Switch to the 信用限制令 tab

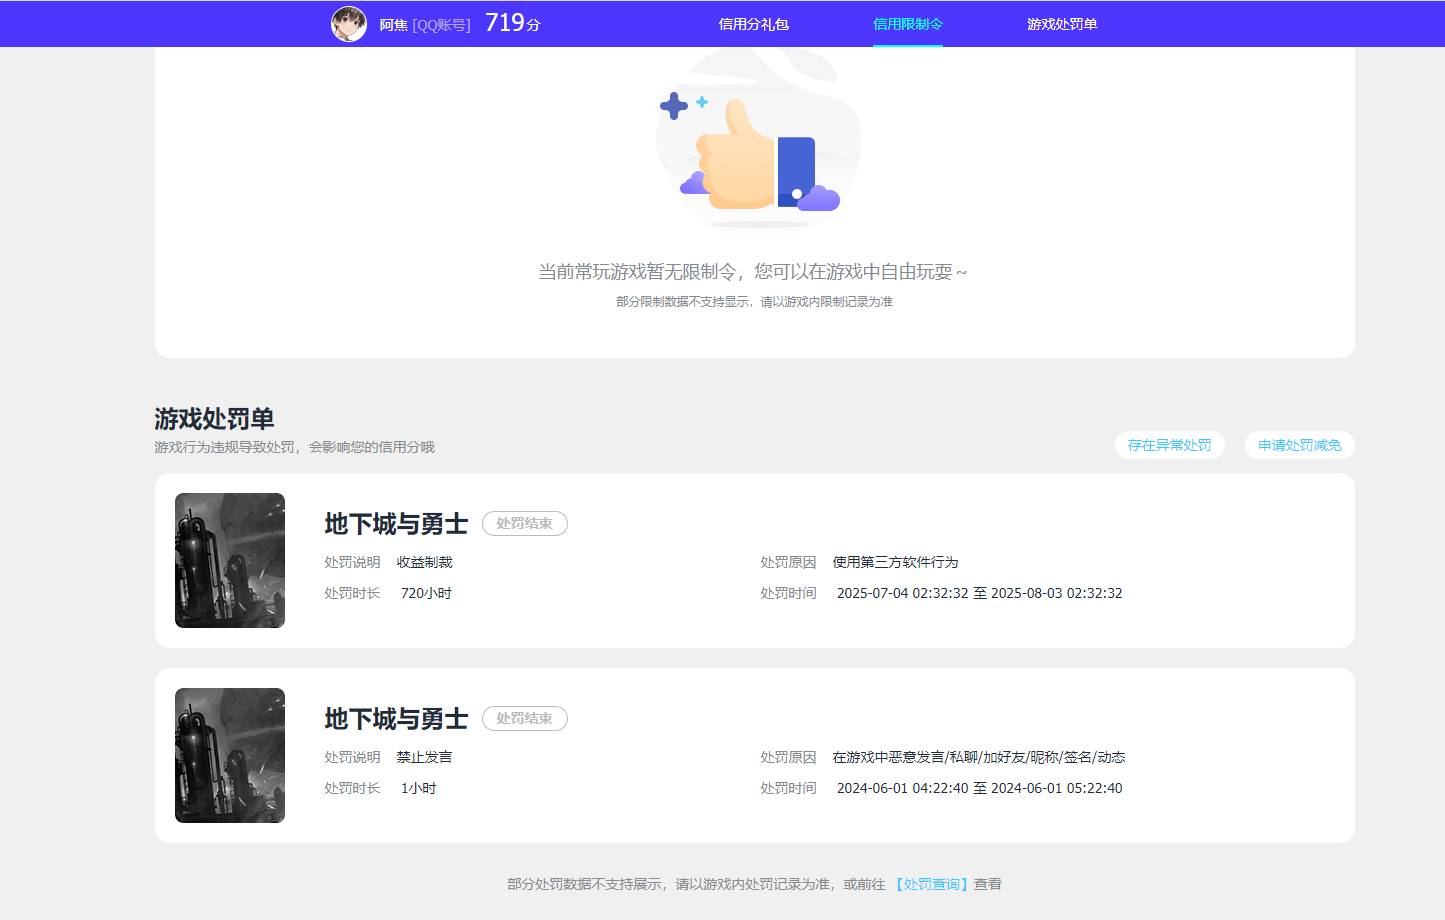point(907,24)
